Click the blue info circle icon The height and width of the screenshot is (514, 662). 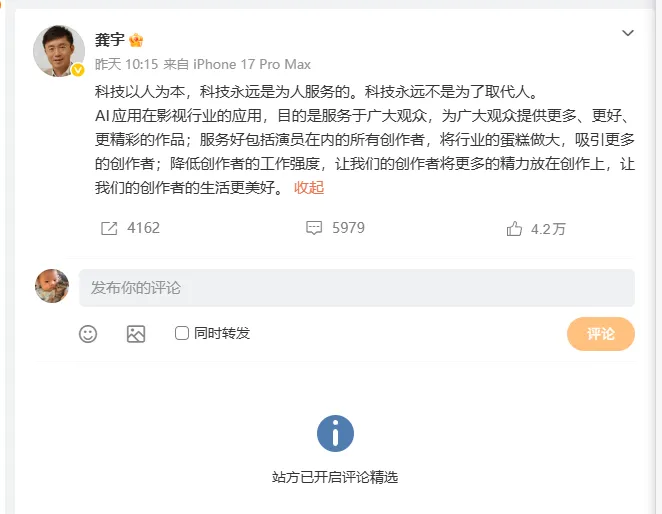335,433
